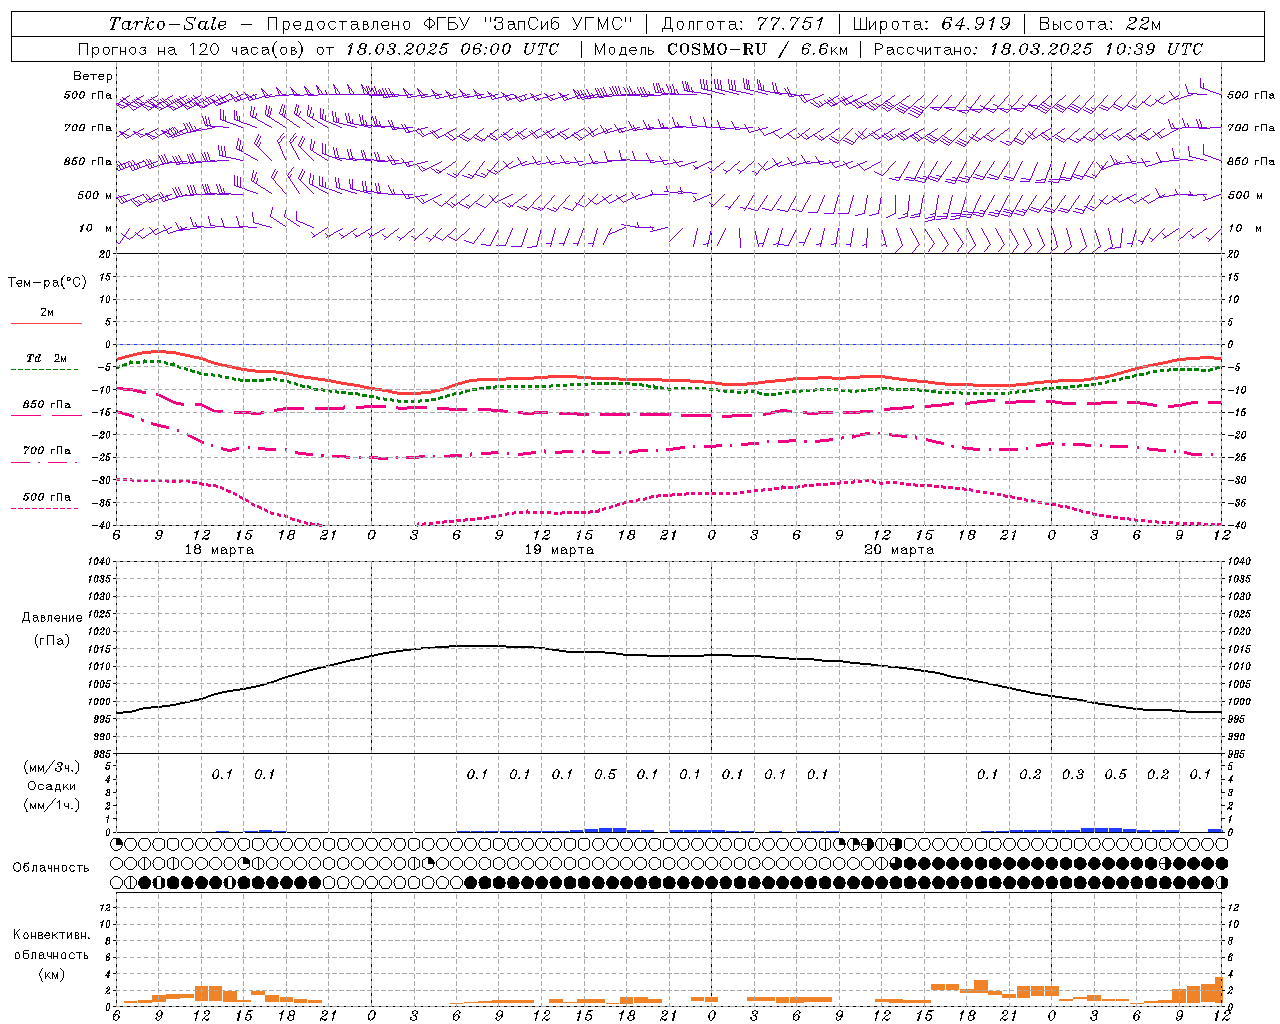The height and width of the screenshot is (1024, 1280).
Task: Click the '(мм/3ч.)' precipitation unit label
Action: (52, 767)
